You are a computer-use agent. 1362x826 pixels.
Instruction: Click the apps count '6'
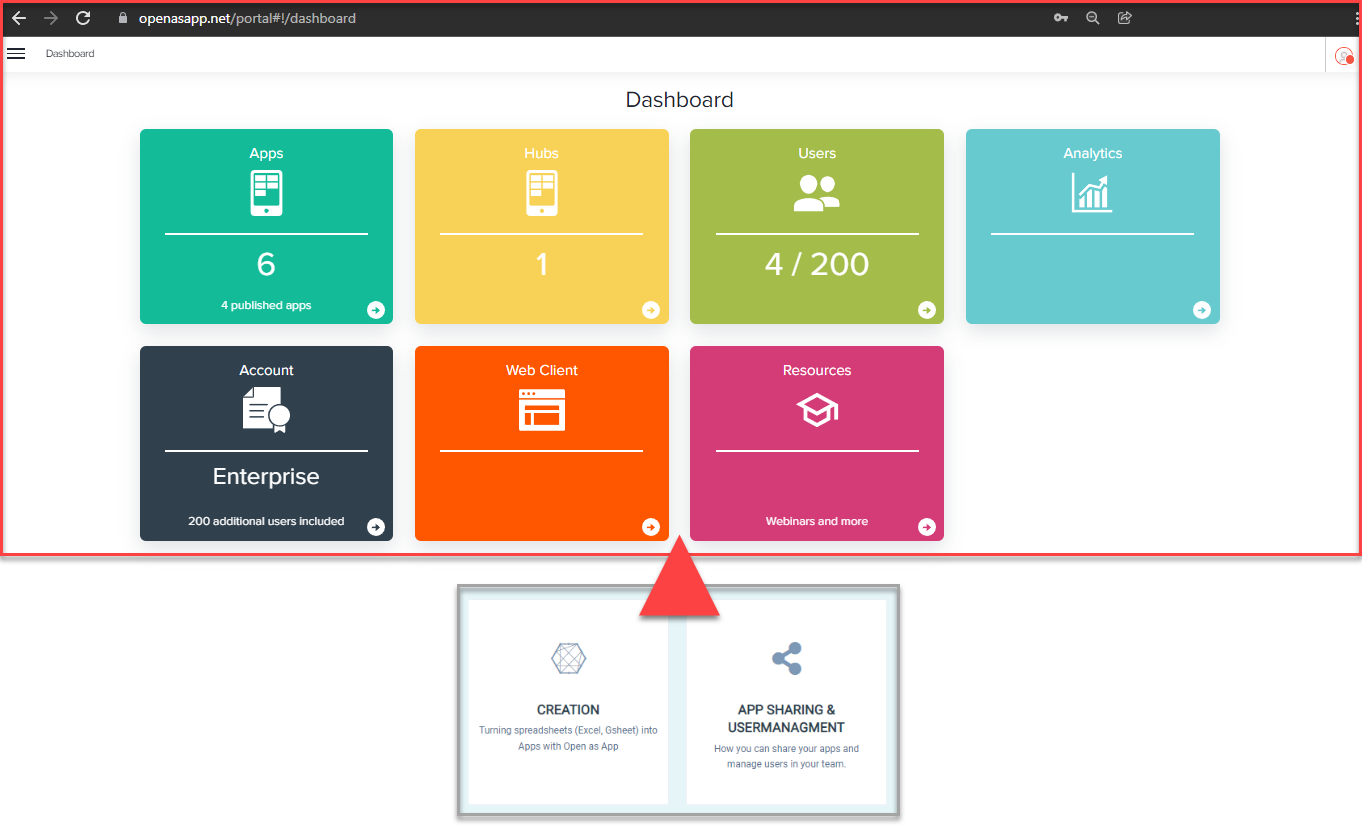point(266,264)
